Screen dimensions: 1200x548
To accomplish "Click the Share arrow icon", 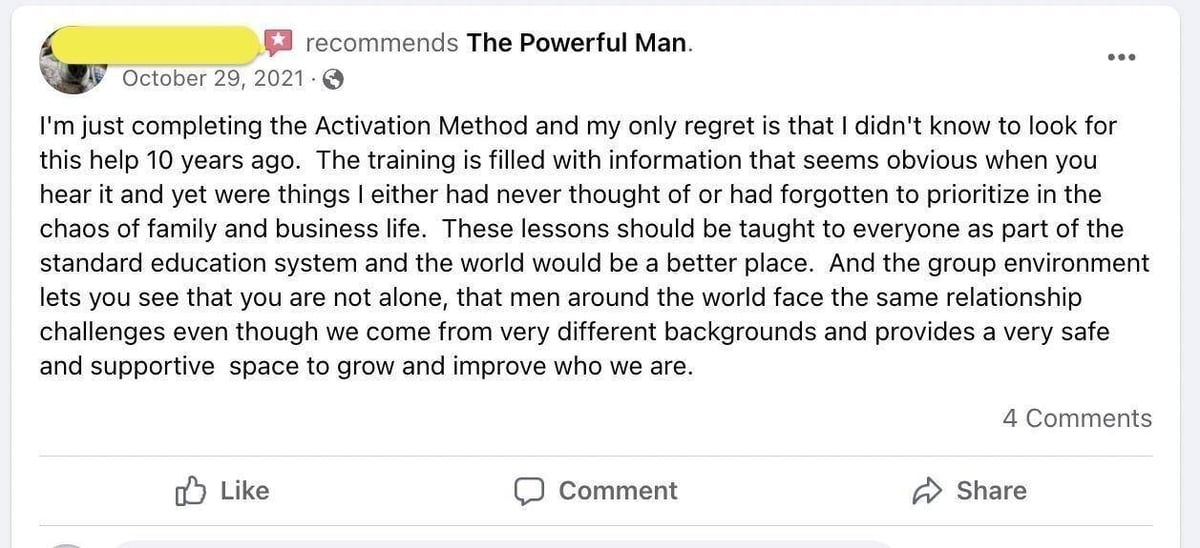I will (928, 491).
